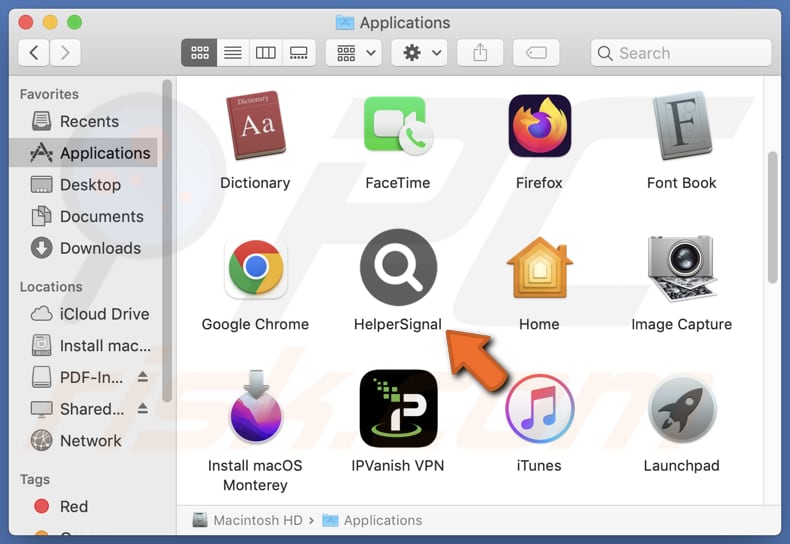Close the Finder window with red button

pyautogui.click(x=26, y=22)
